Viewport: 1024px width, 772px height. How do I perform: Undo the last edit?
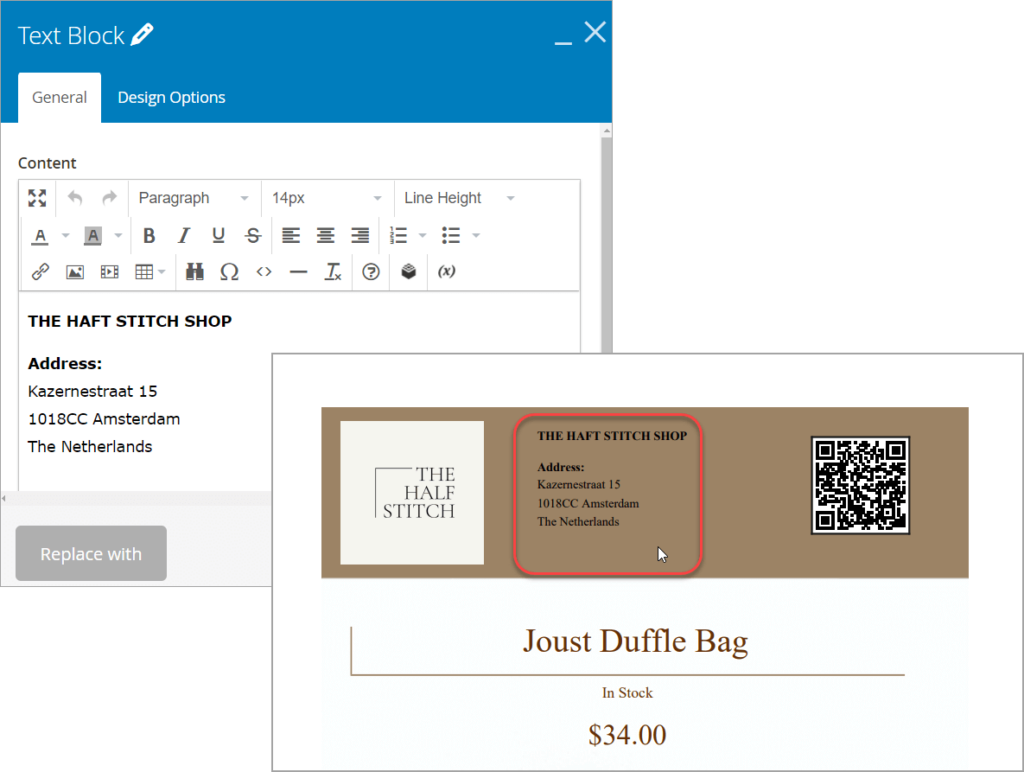[x=75, y=198]
